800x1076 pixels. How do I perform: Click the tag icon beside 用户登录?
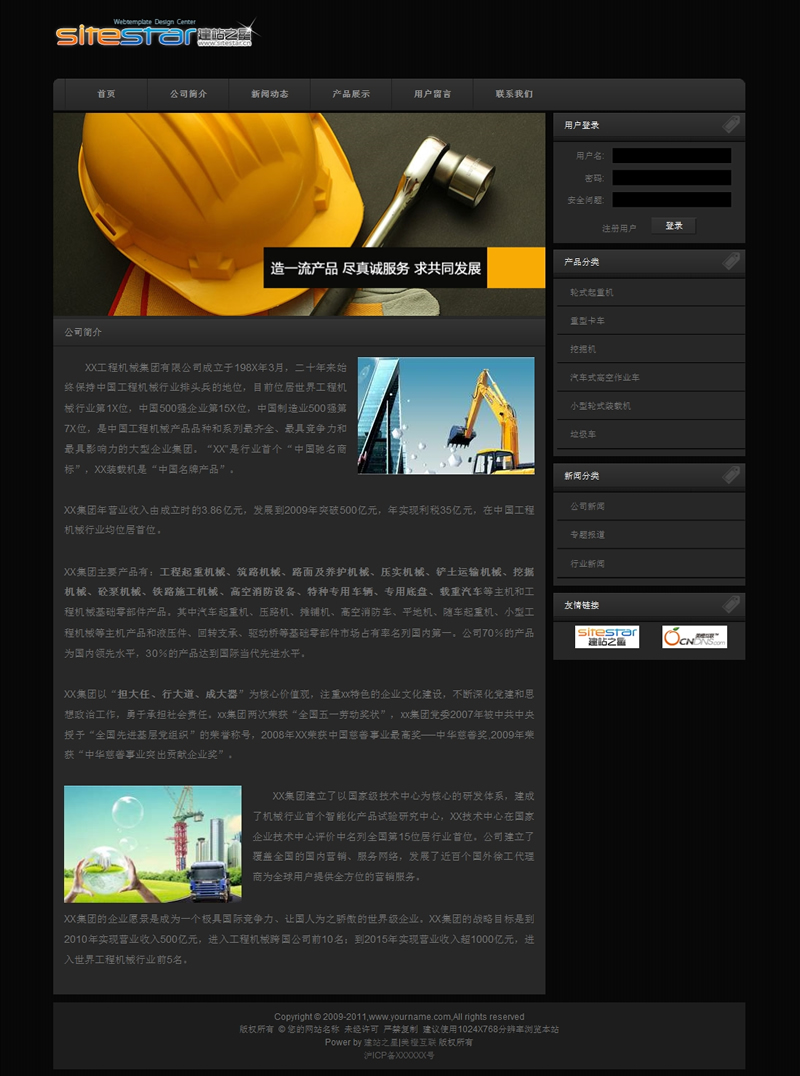pyautogui.click(x=731, y=125)
